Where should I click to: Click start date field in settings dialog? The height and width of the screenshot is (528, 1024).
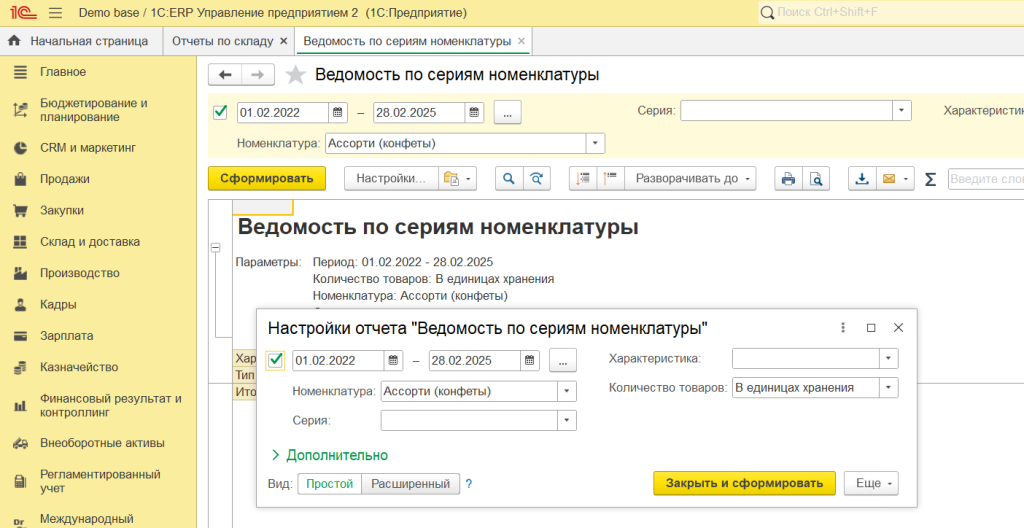pyautogui.click(x=338, y=360)
